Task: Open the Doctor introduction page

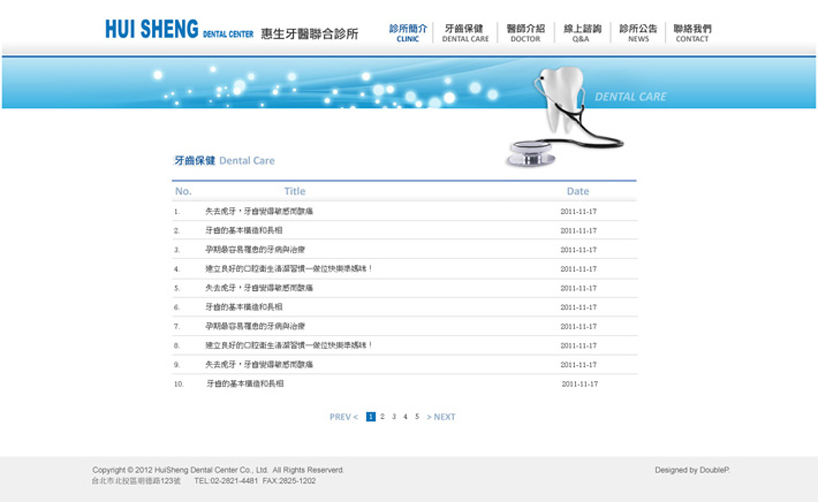Action: [x=525, y=33]
